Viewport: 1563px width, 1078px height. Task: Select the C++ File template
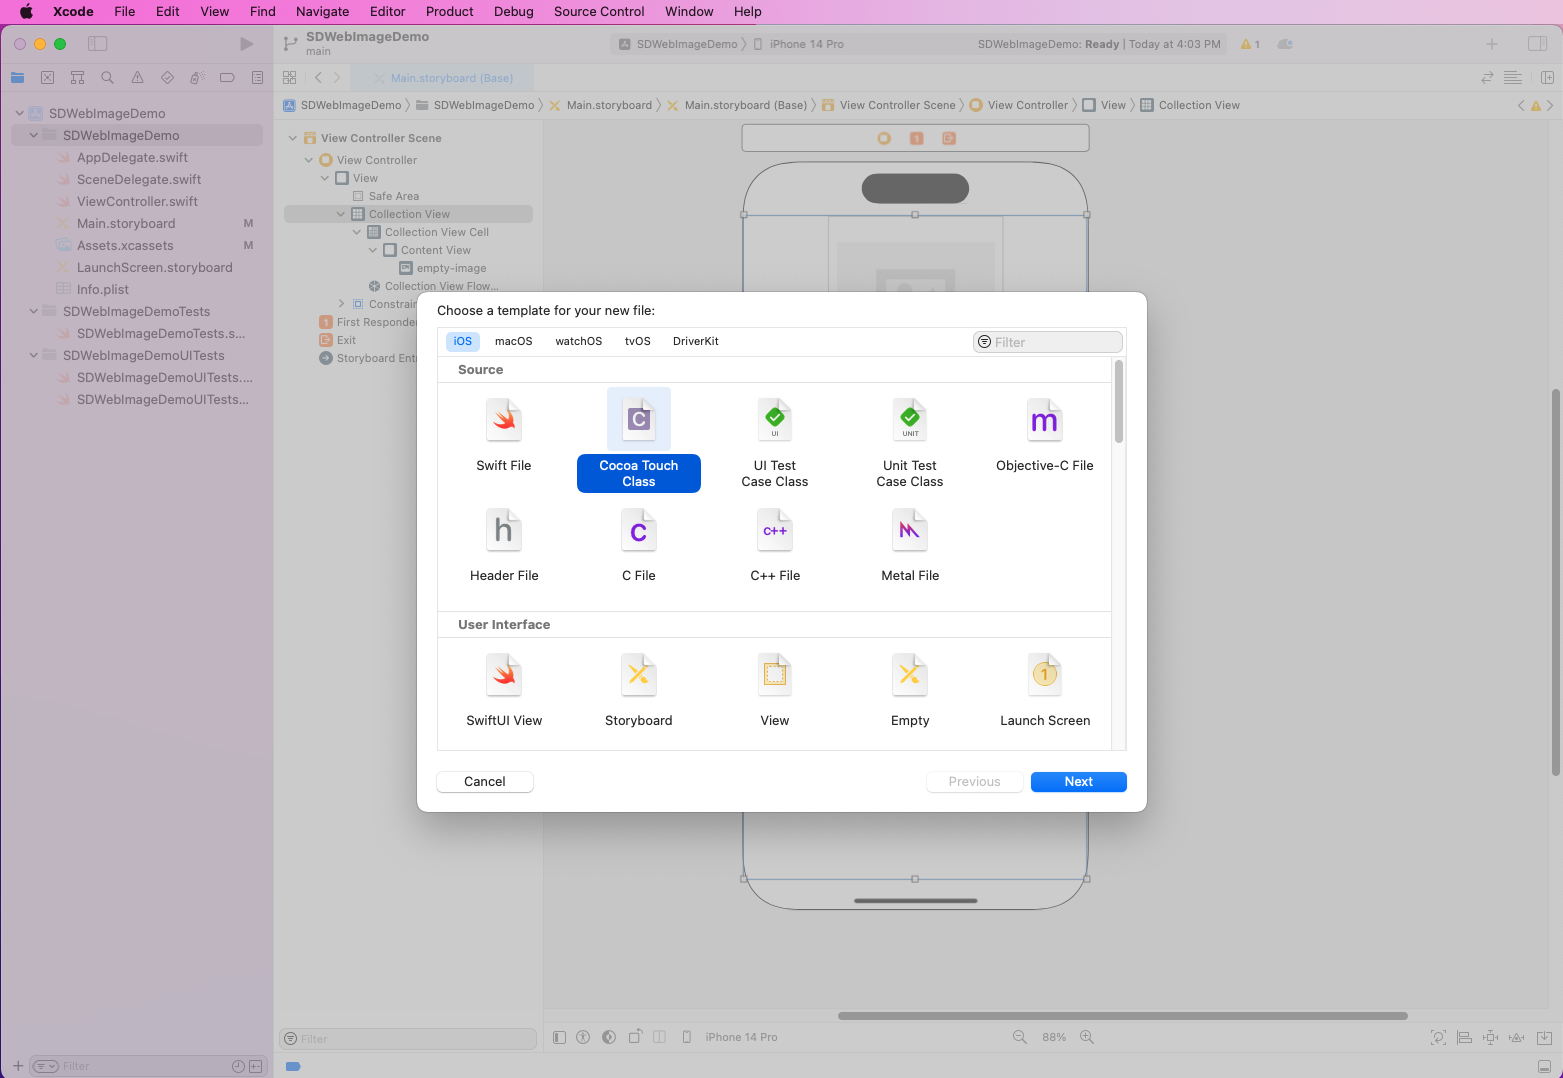pos(775,545)
